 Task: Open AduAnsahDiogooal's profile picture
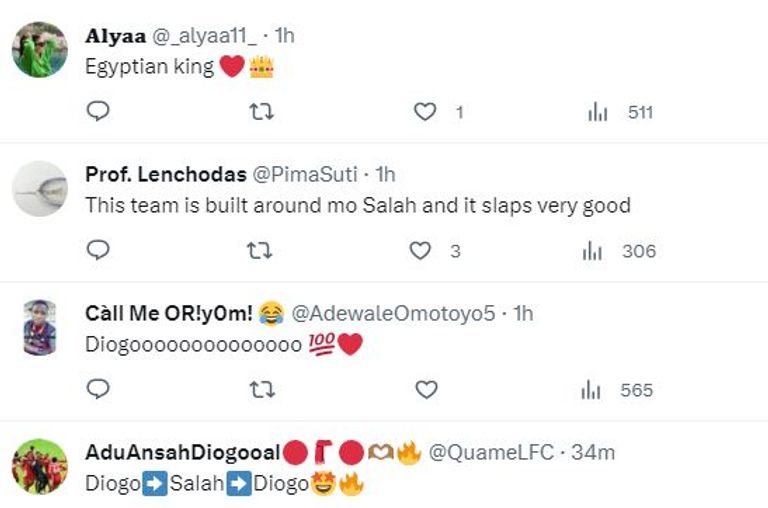click(39, 466)
